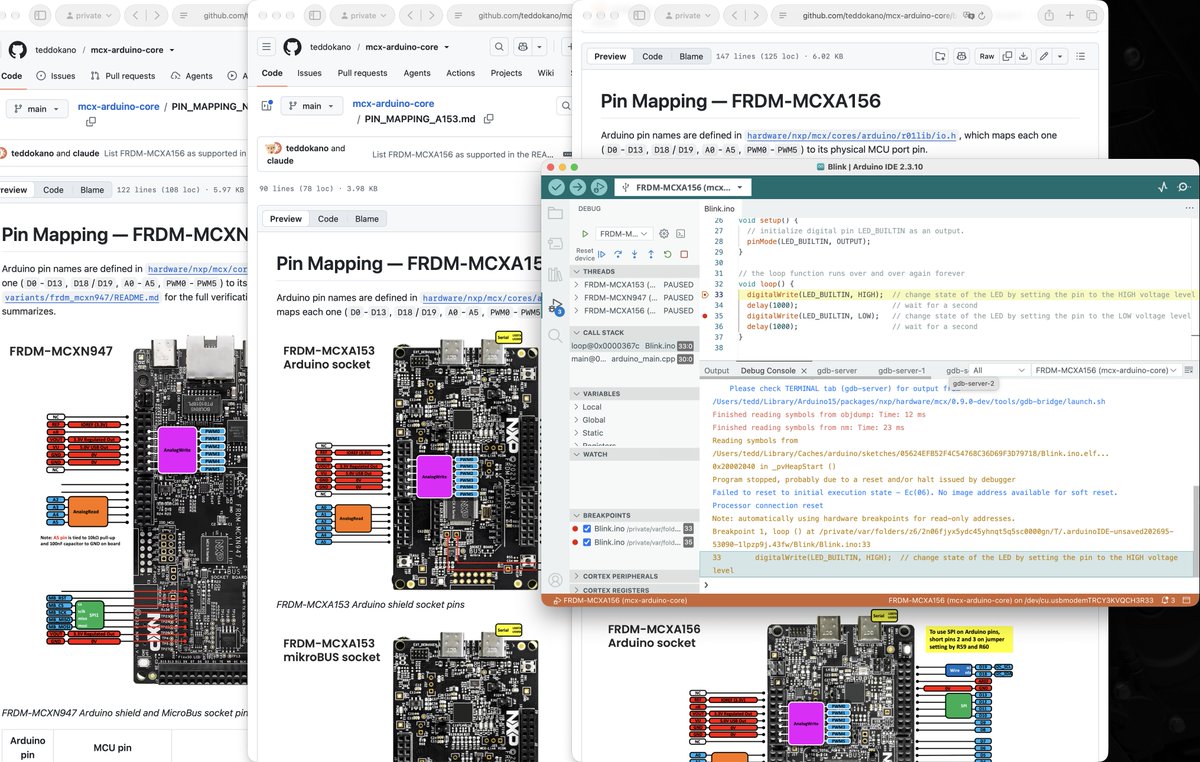Open Issues tab in middle GitHub window

[309, 73]
